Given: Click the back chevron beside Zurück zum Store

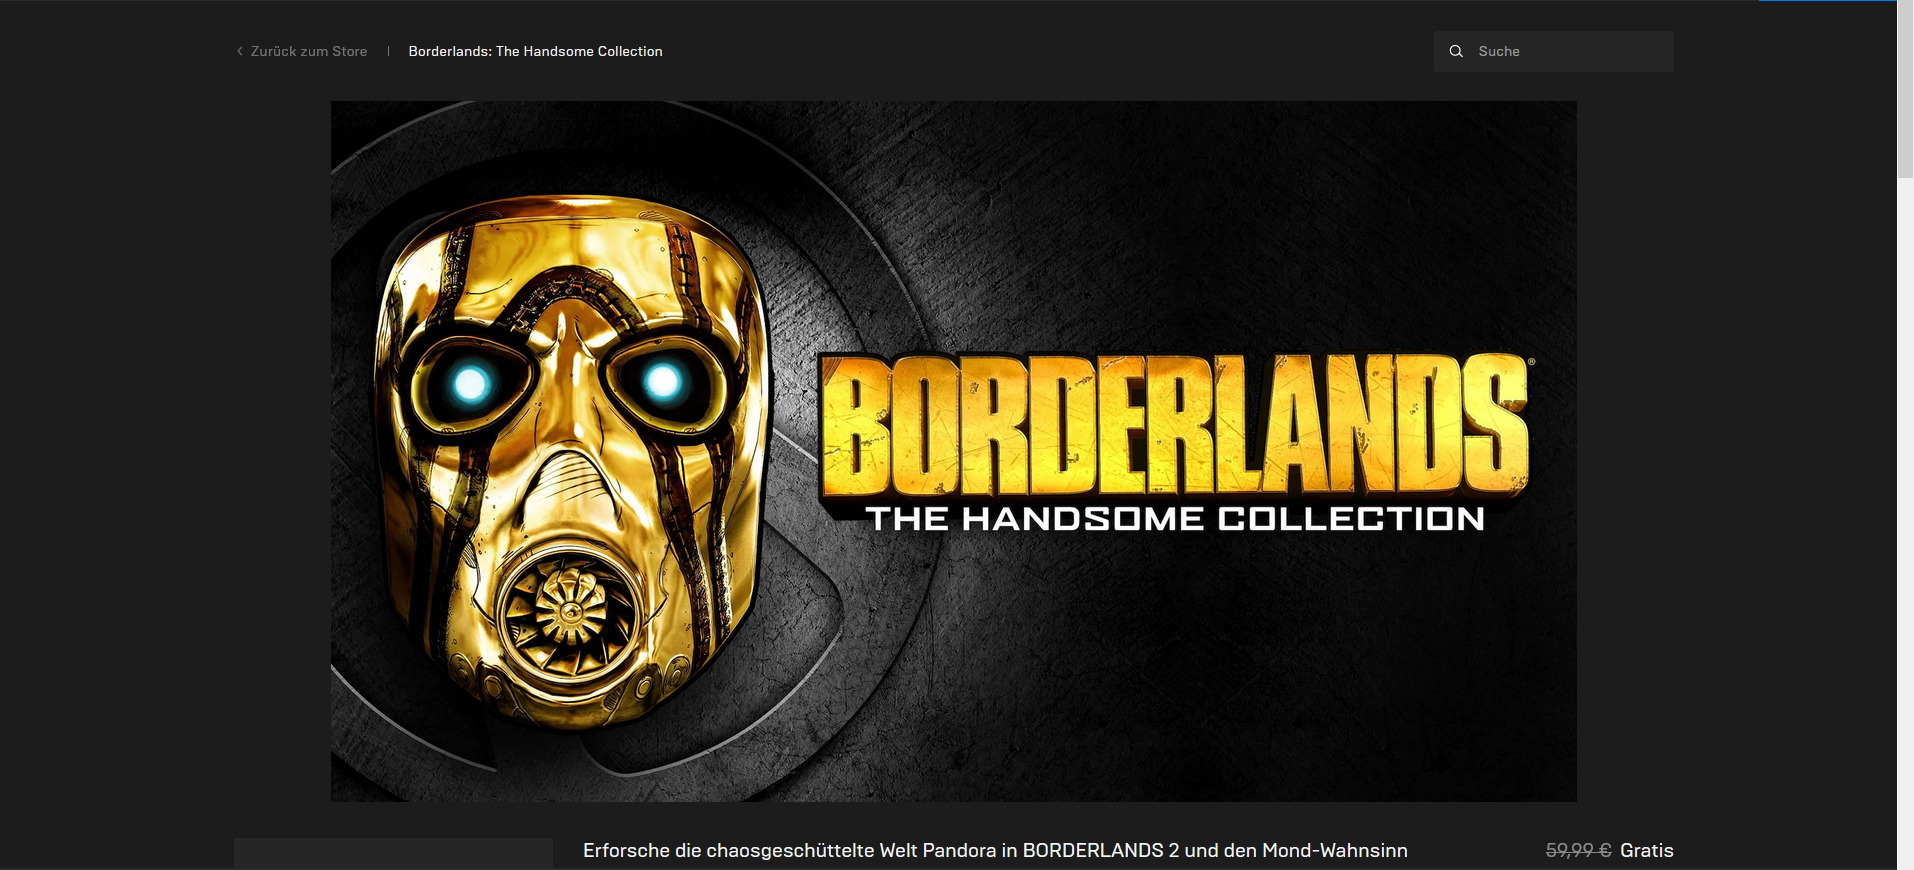Looking at the screenshot, I should [240, 51].
